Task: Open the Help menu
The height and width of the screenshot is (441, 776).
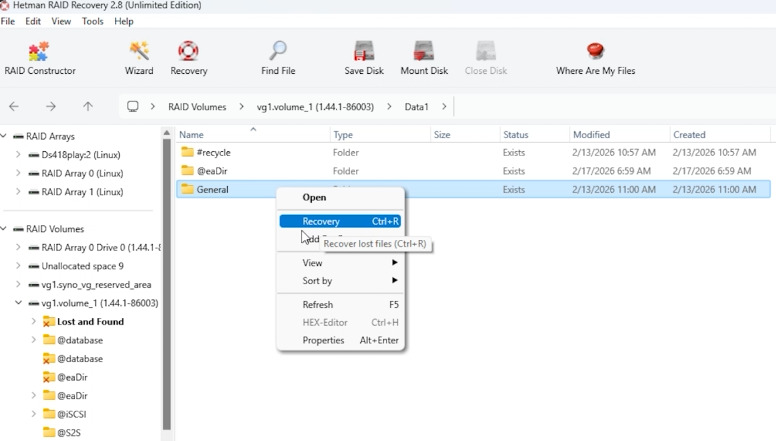Action: (124, 21)
